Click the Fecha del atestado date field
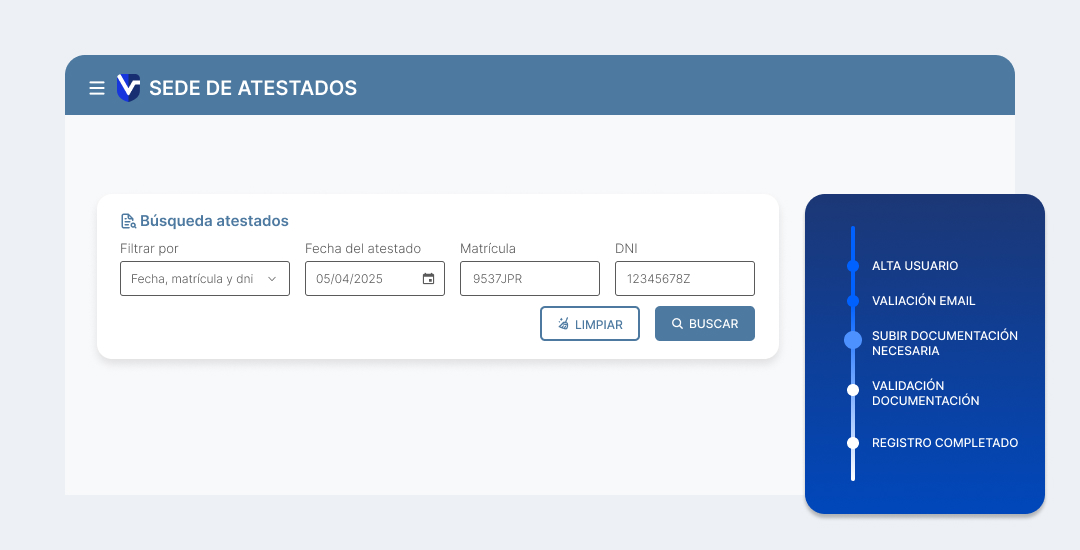Viewport: 1080px width, 550px height. coord(375,279)
